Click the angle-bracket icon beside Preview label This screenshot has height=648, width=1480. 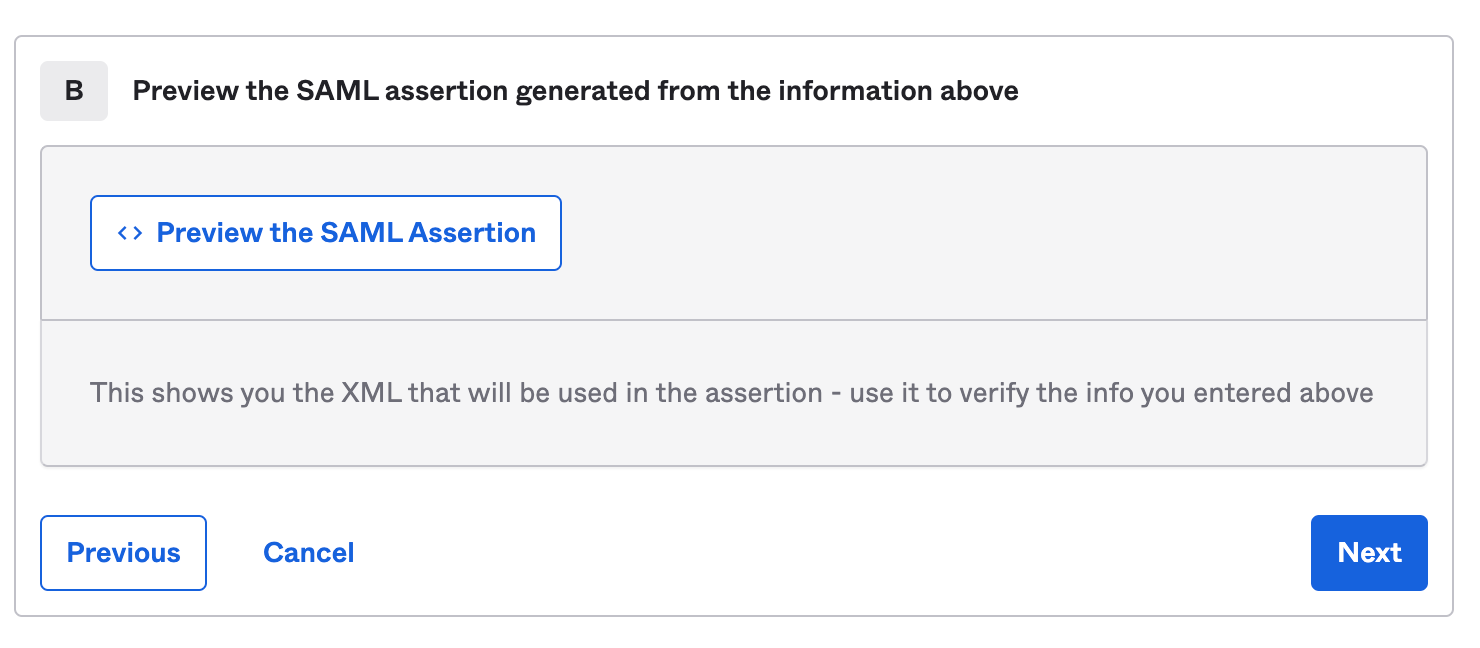pyautogui.click(x=130, y=233)
